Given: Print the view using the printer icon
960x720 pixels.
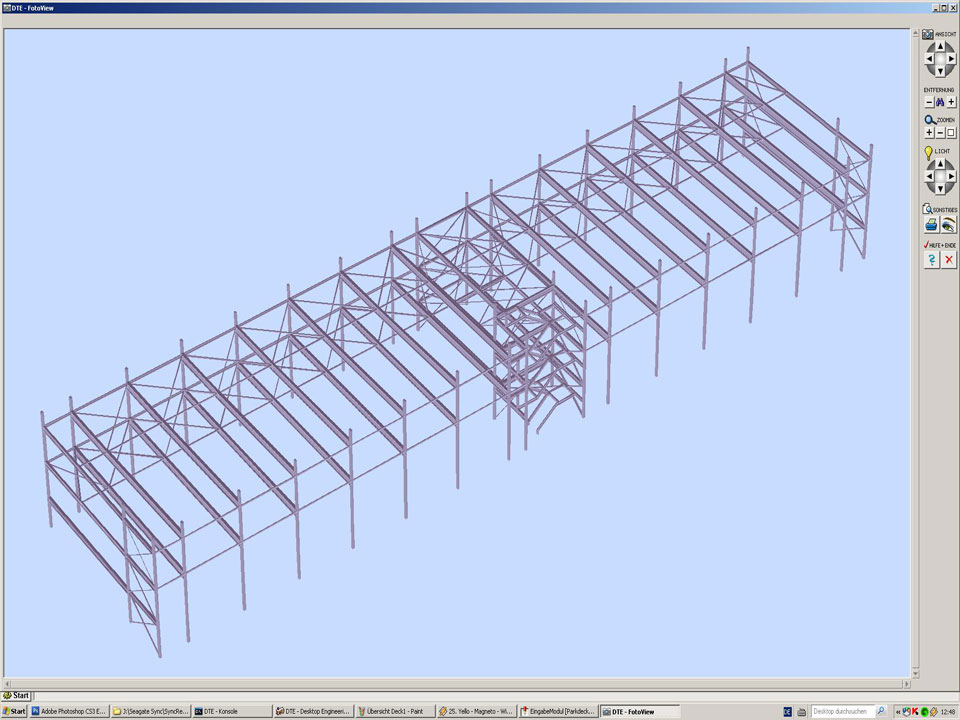Looking at the screenshot, I should pyautogui.click(x=931, y=226).
